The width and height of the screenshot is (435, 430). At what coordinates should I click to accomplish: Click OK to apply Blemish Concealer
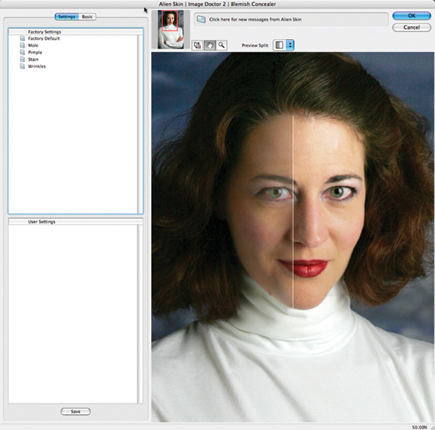click(412, 16)
